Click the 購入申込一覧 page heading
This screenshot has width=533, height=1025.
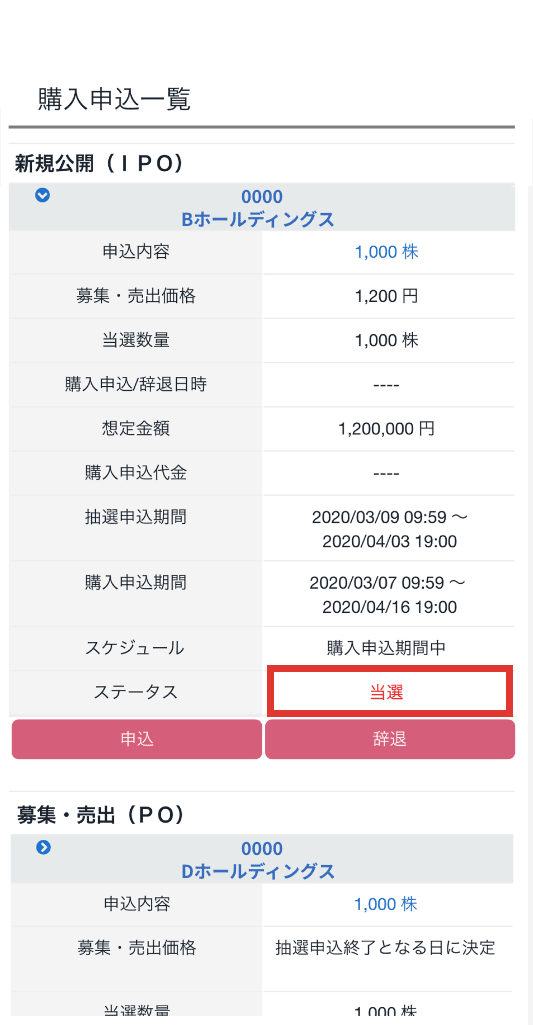[114, 100]
